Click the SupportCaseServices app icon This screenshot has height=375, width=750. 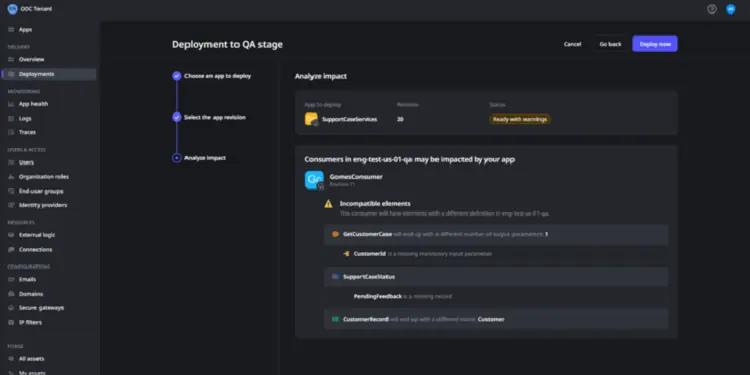[311, 119]
